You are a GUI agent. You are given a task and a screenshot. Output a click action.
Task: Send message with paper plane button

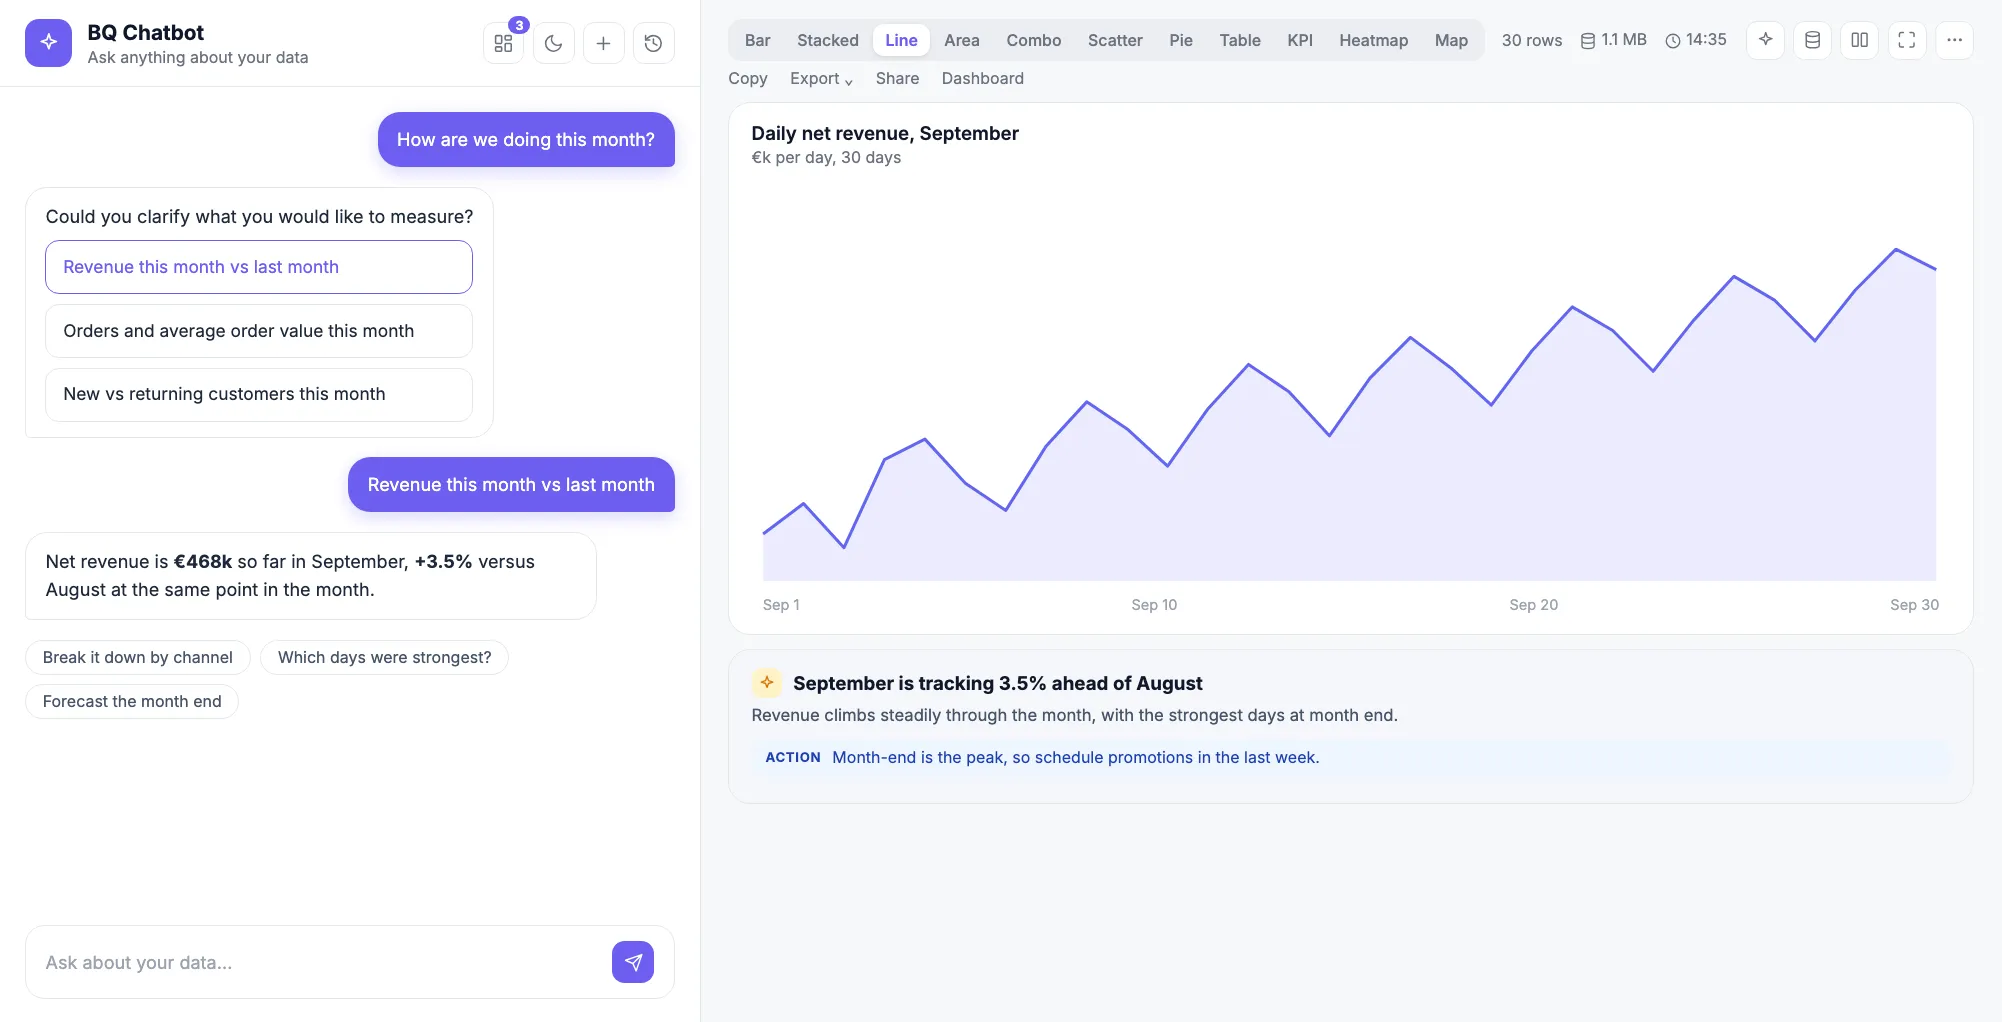pos(633,962)
